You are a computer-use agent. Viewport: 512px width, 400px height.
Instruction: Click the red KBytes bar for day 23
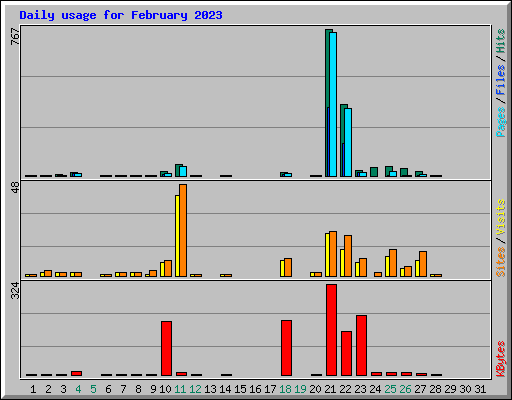click(x=361, y=345)
